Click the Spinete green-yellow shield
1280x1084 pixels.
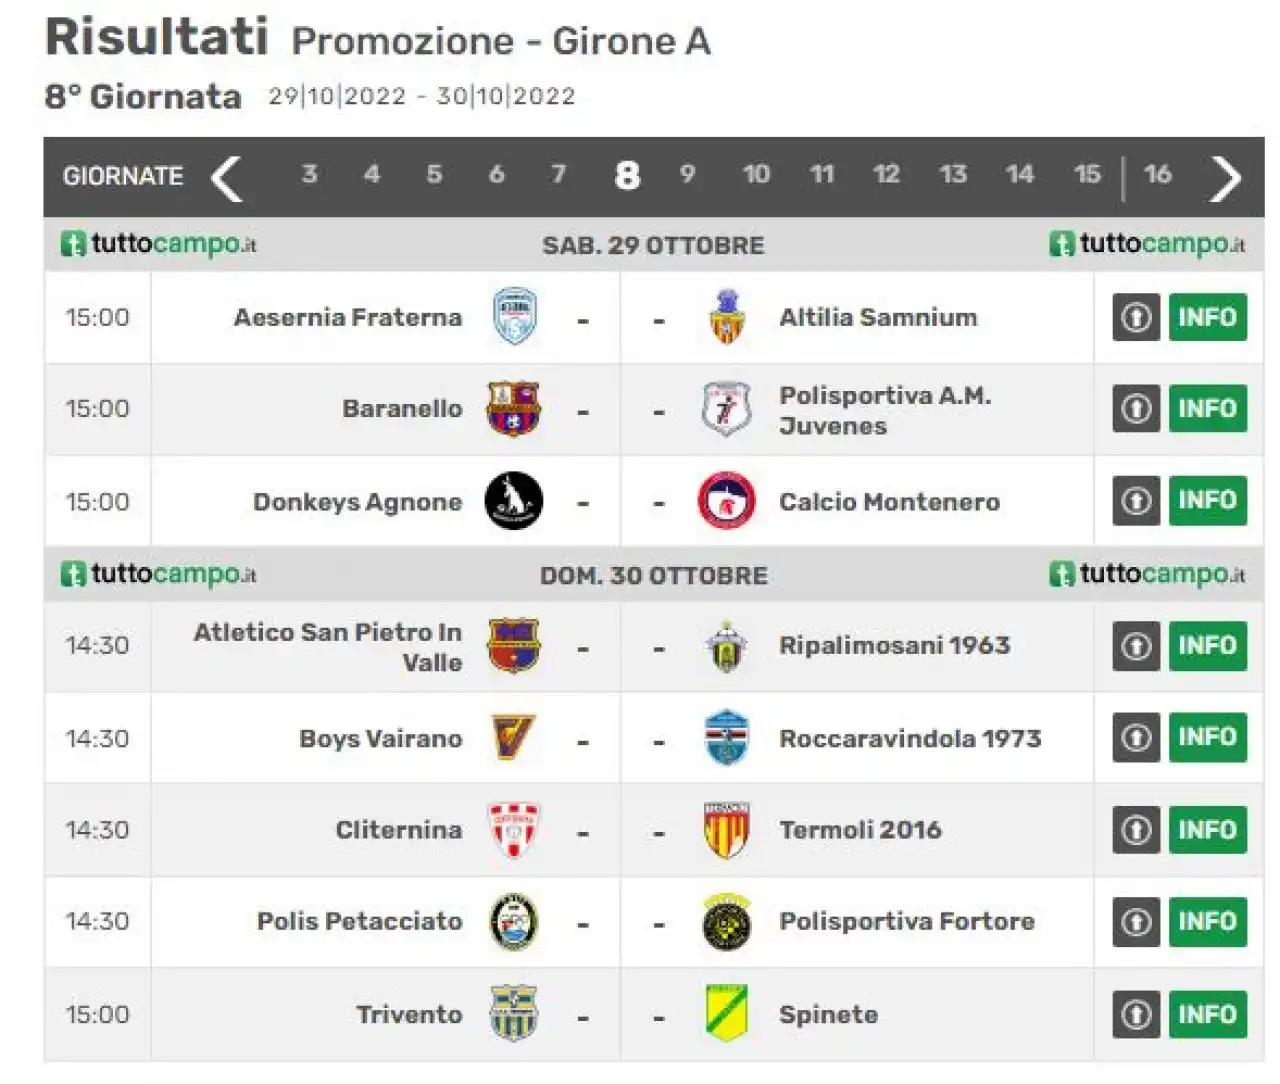point(726,1013)
